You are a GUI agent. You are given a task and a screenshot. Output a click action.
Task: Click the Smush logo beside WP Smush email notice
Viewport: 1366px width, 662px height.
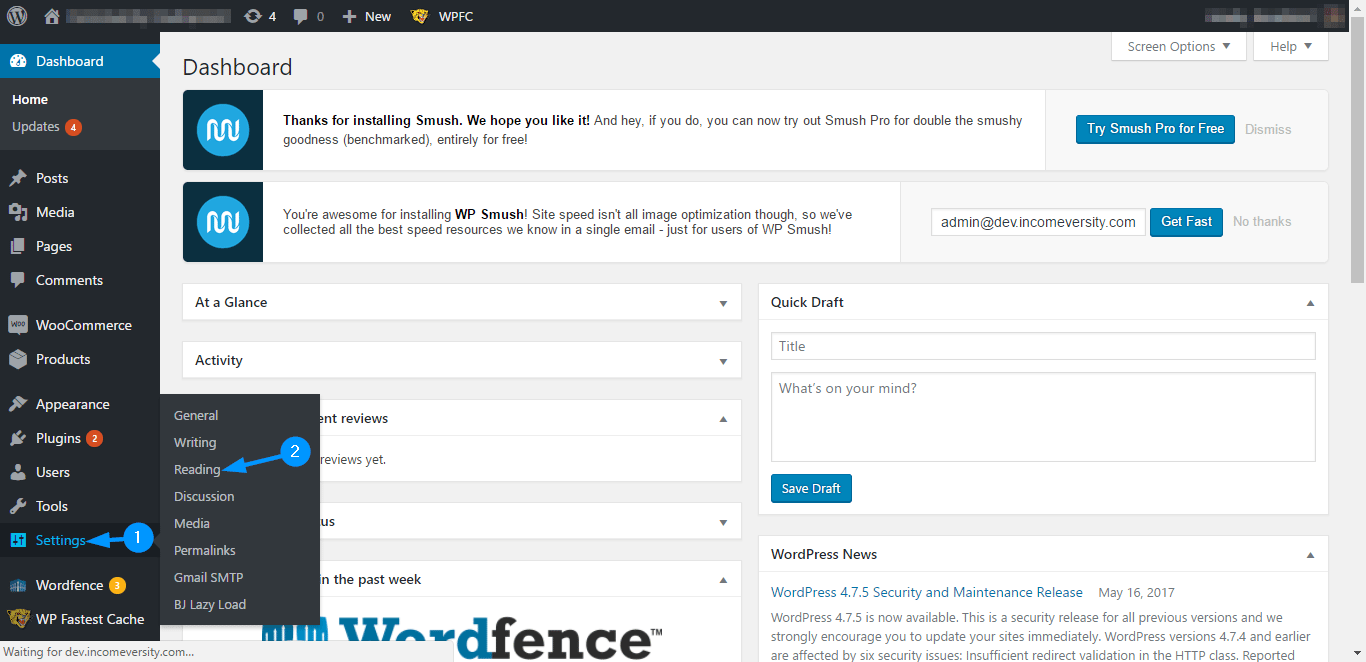click(x=223, y=221)
